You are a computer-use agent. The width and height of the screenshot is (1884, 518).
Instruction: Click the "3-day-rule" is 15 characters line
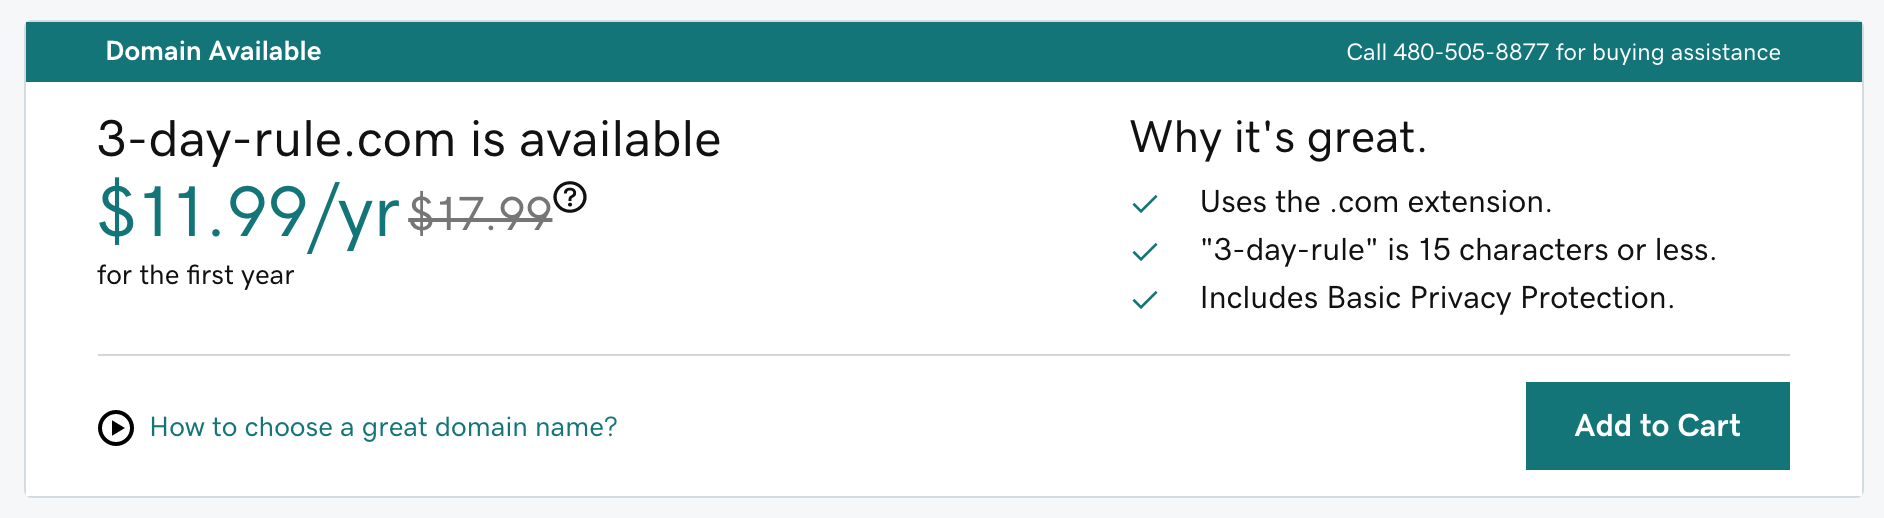pyautogui.click(x=1458, y=250)
